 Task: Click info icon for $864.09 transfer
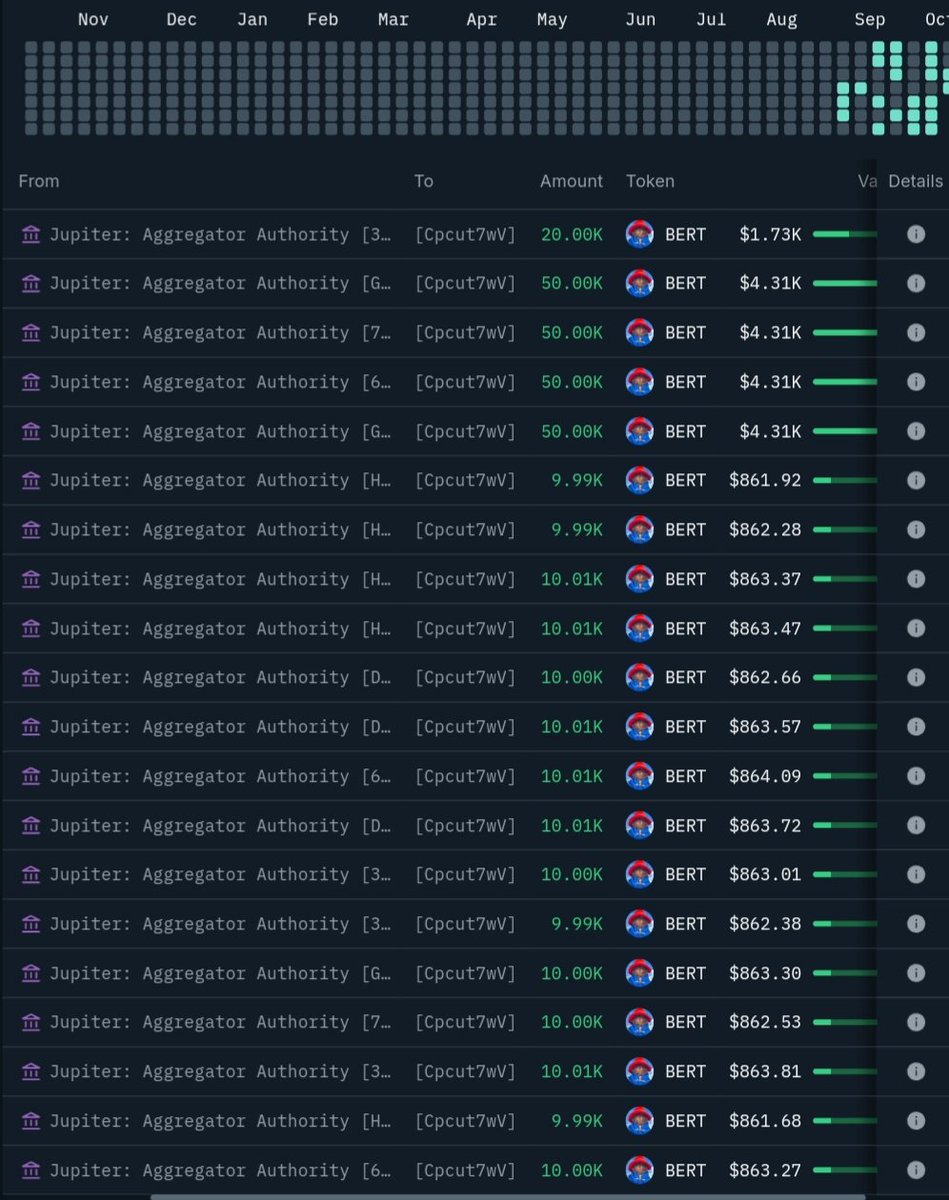click(915, 776)
